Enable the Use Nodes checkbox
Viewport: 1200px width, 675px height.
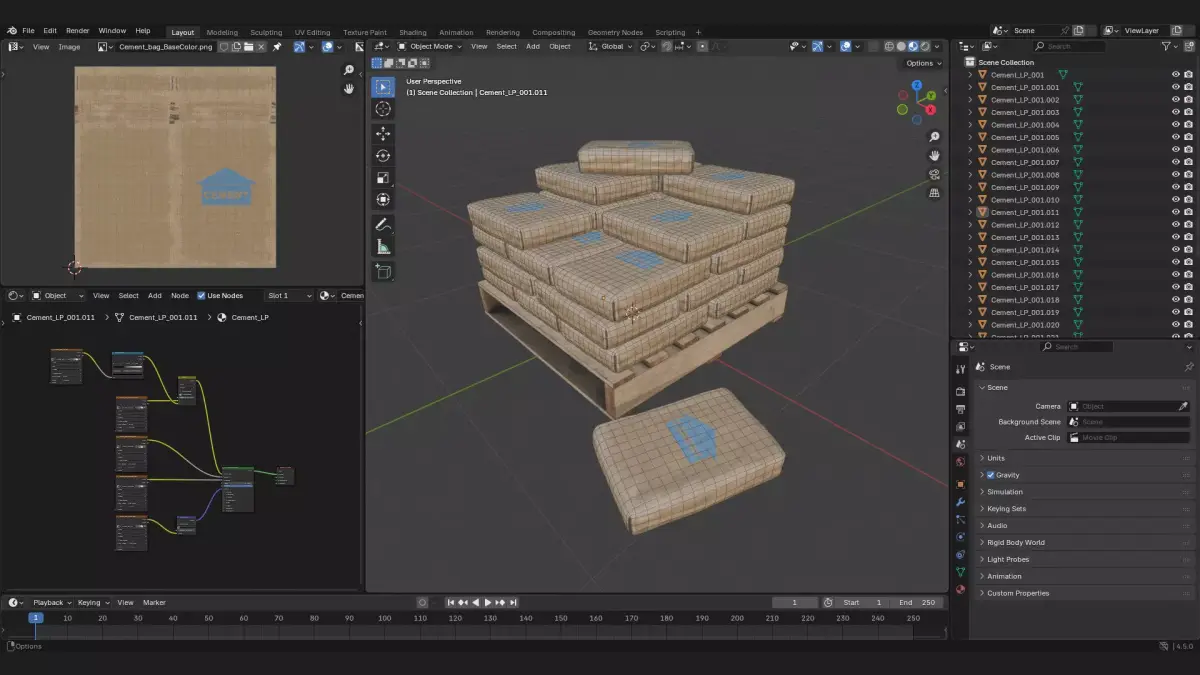[201, 295]
